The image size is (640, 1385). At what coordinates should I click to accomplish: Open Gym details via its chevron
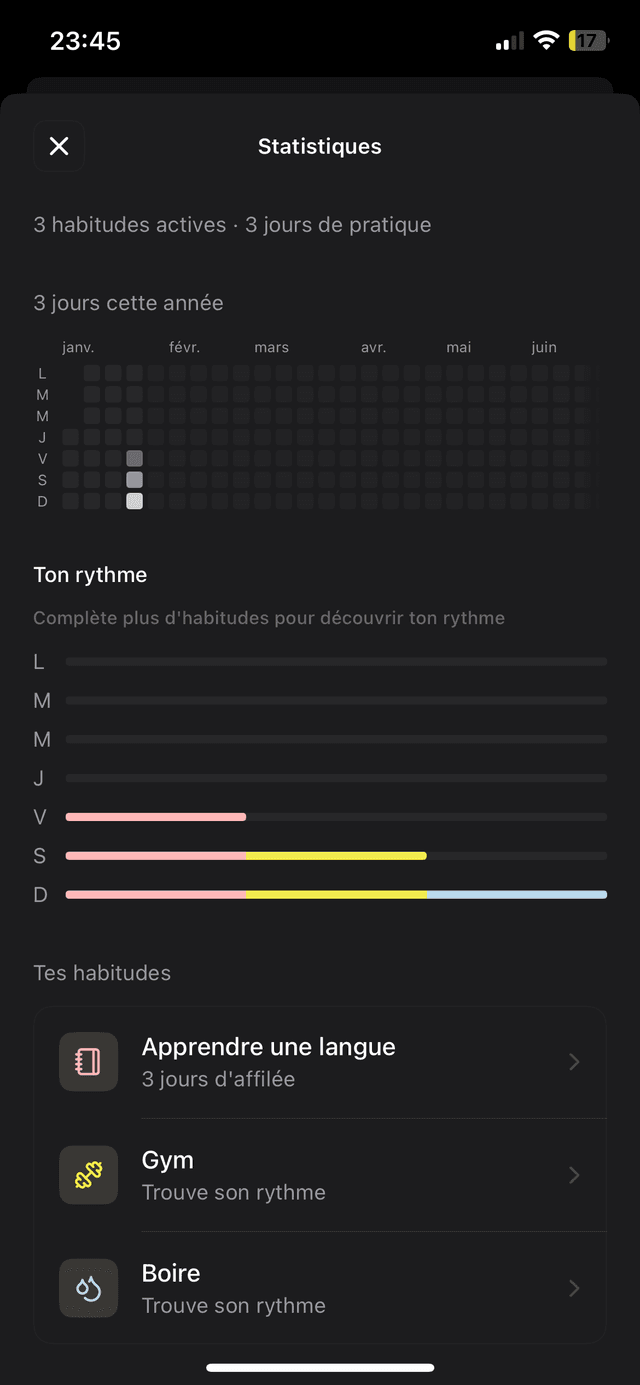(574, 1175)
